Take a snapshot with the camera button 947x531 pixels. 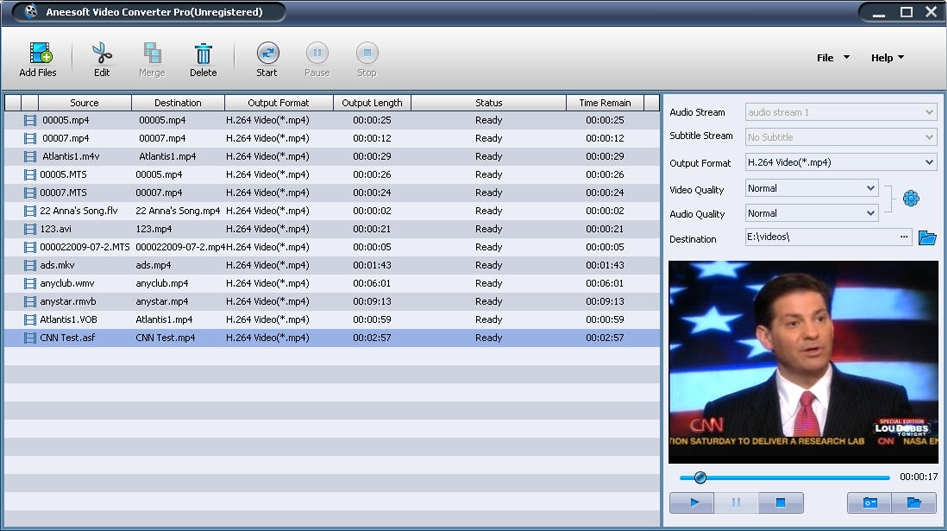(x=870, y=502)
